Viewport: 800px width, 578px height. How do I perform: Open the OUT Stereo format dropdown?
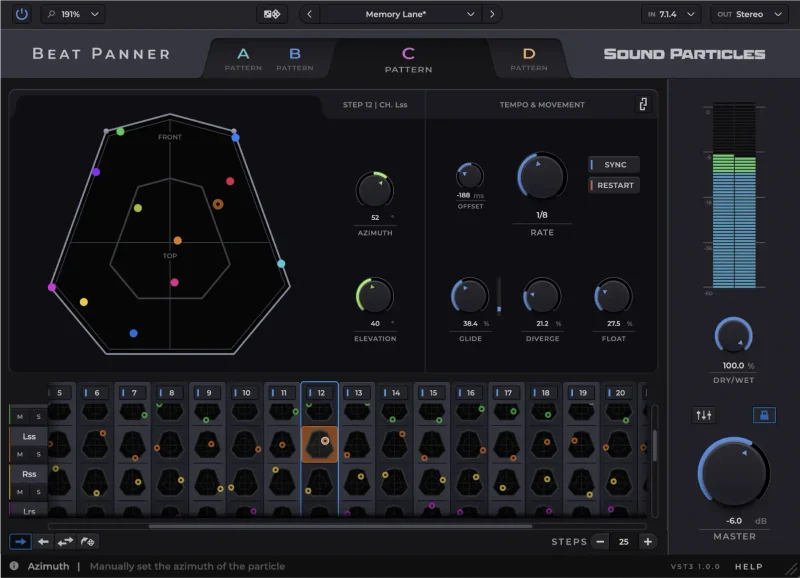pos(748,14)
